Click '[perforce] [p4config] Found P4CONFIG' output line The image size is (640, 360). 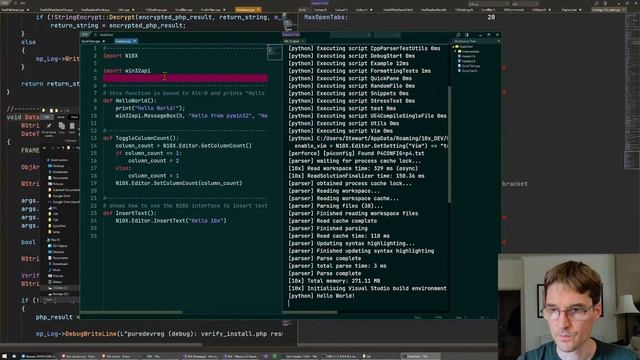[x=356, y=153]
